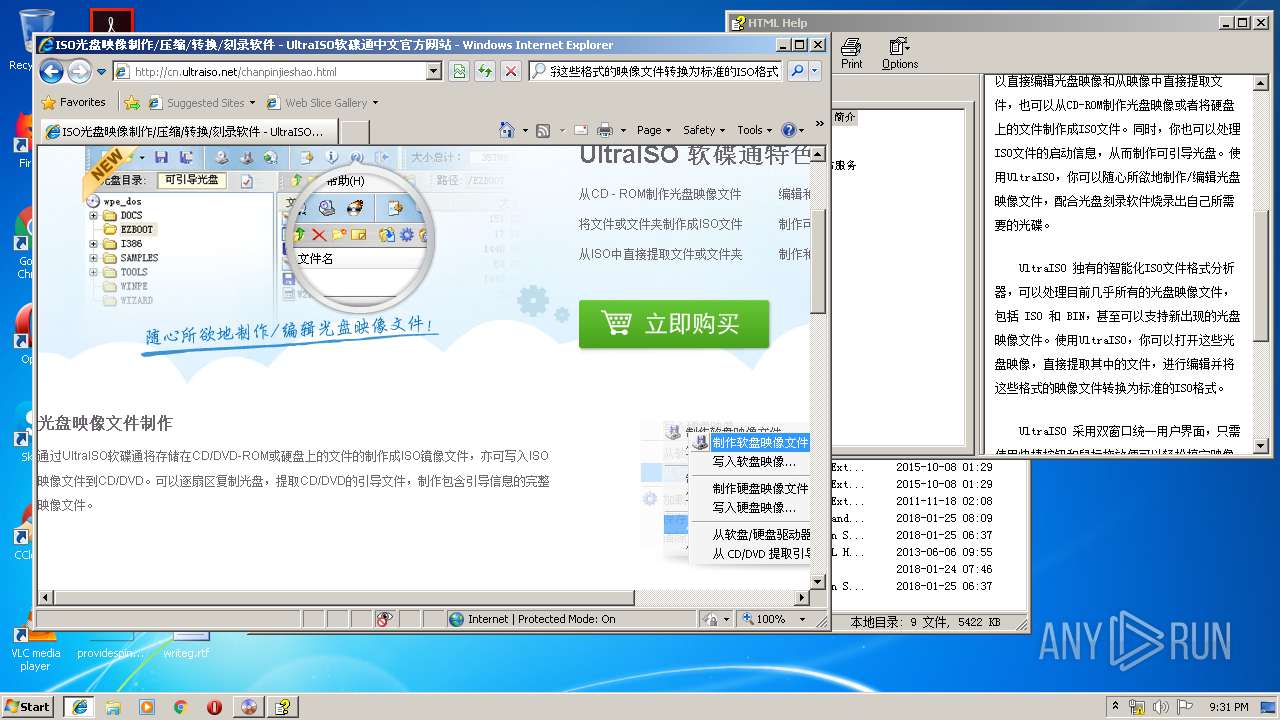1280x720 pixels.
Task: Expand the address bar history dropdown
Action: tap(434, 72)
